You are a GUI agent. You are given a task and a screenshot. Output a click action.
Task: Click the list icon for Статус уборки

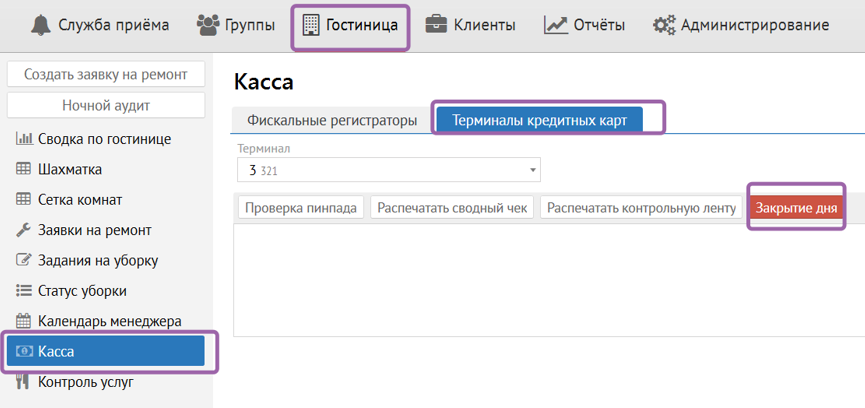[x=24, y=291]
